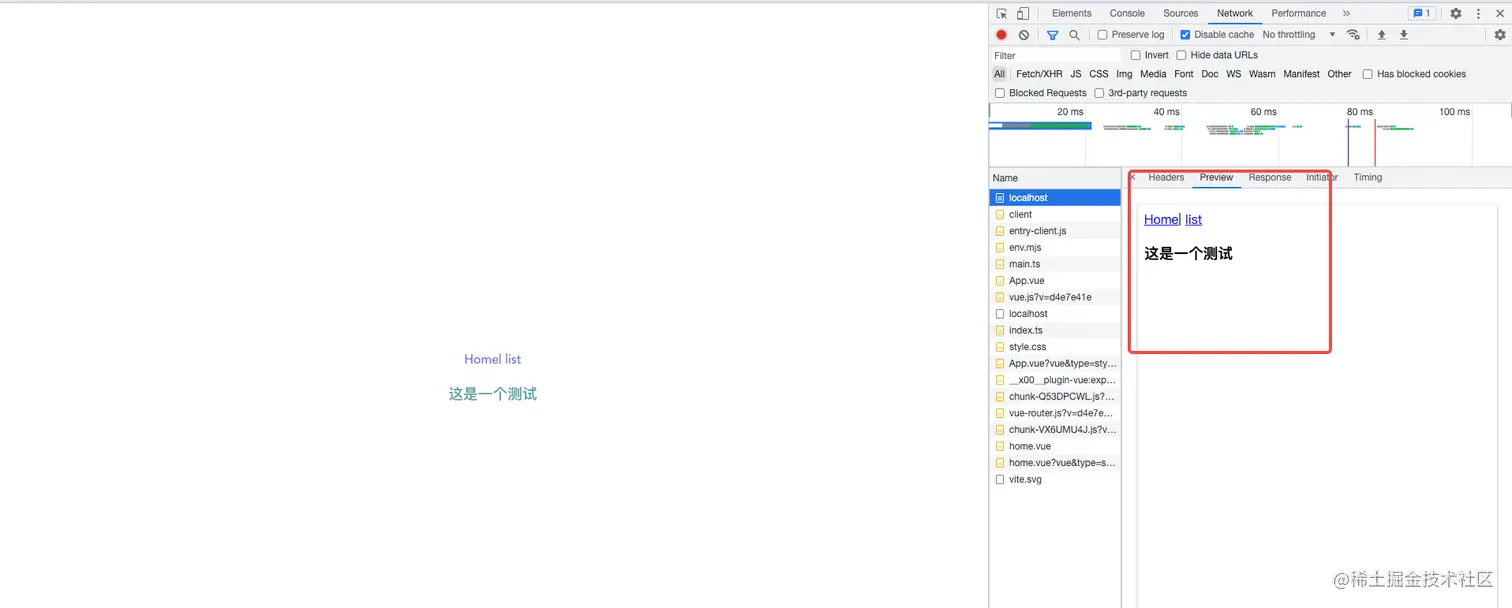Open Network panel settings gear
Viewport: 1512px width, 608px height.
[x=1500, y=34]
